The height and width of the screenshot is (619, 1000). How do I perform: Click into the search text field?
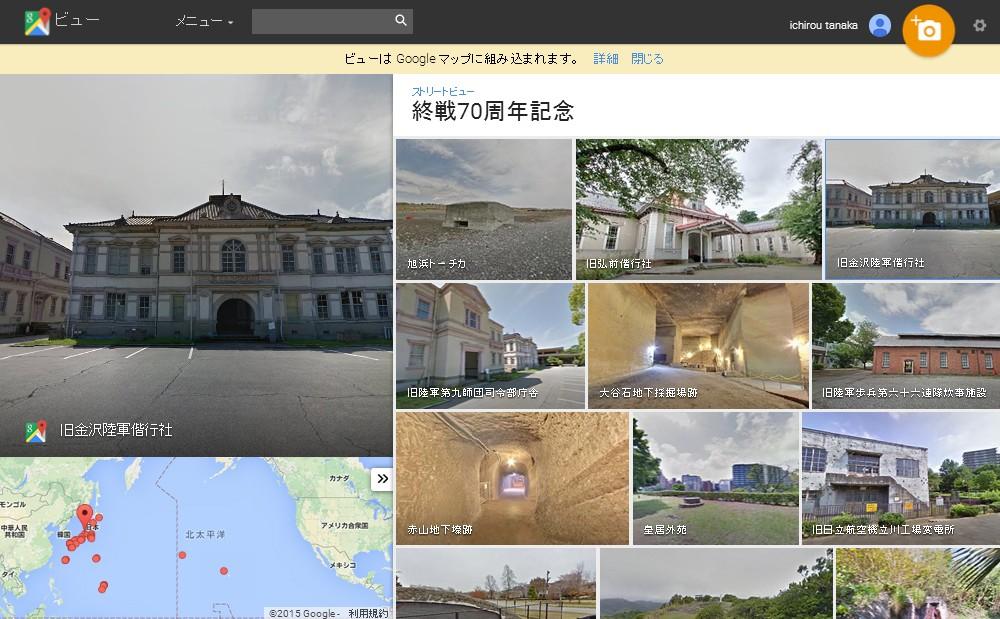click(320, 21)
